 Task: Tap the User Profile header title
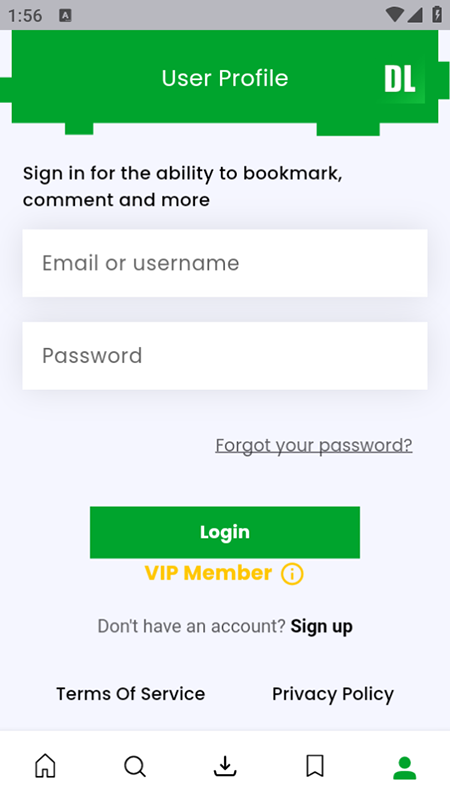(225, 78)
